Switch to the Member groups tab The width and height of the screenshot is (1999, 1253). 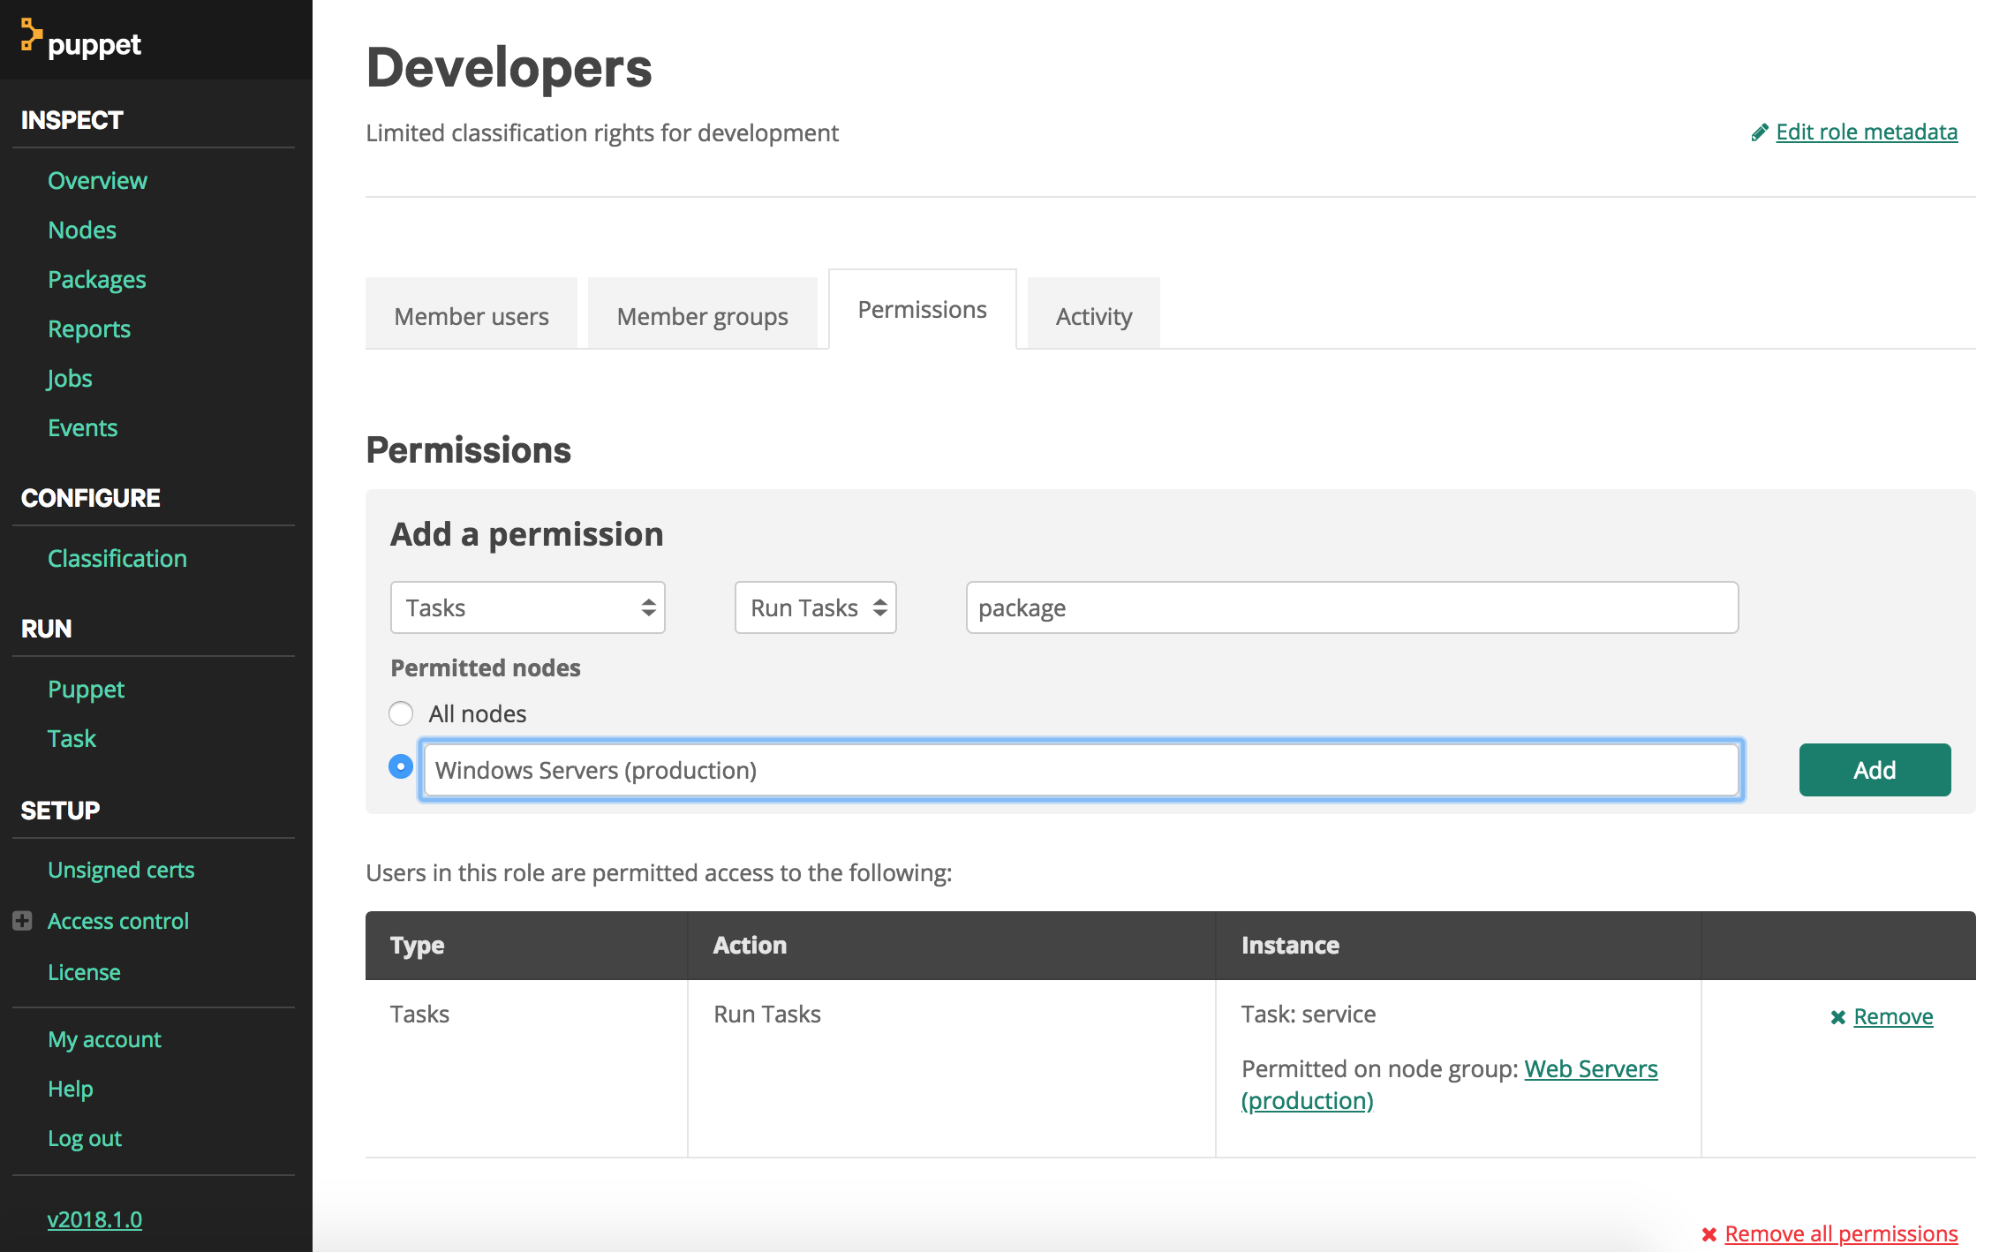(702, 316)
